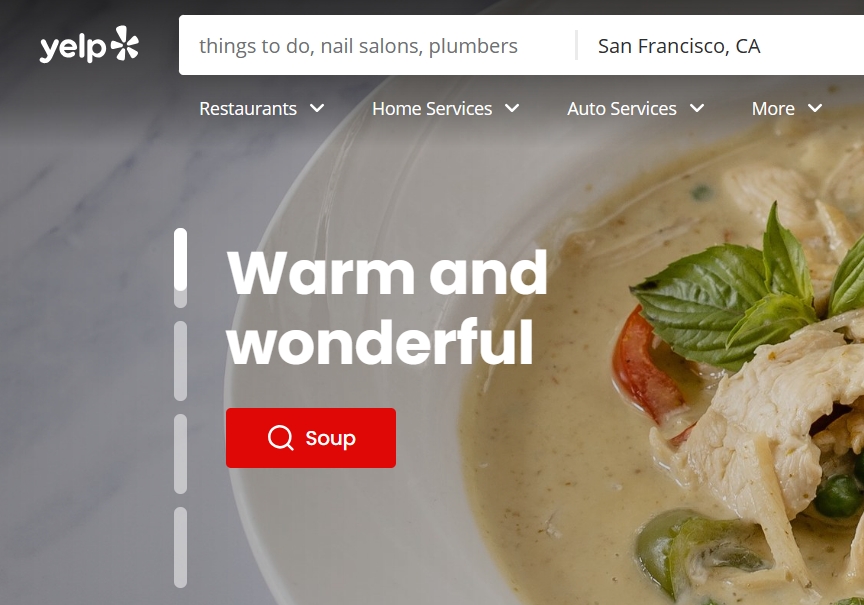This screenshot has height=605, width=864.
Task: Open the Home Services menu label
Action: pyautogui.click(x=432, y=109)
